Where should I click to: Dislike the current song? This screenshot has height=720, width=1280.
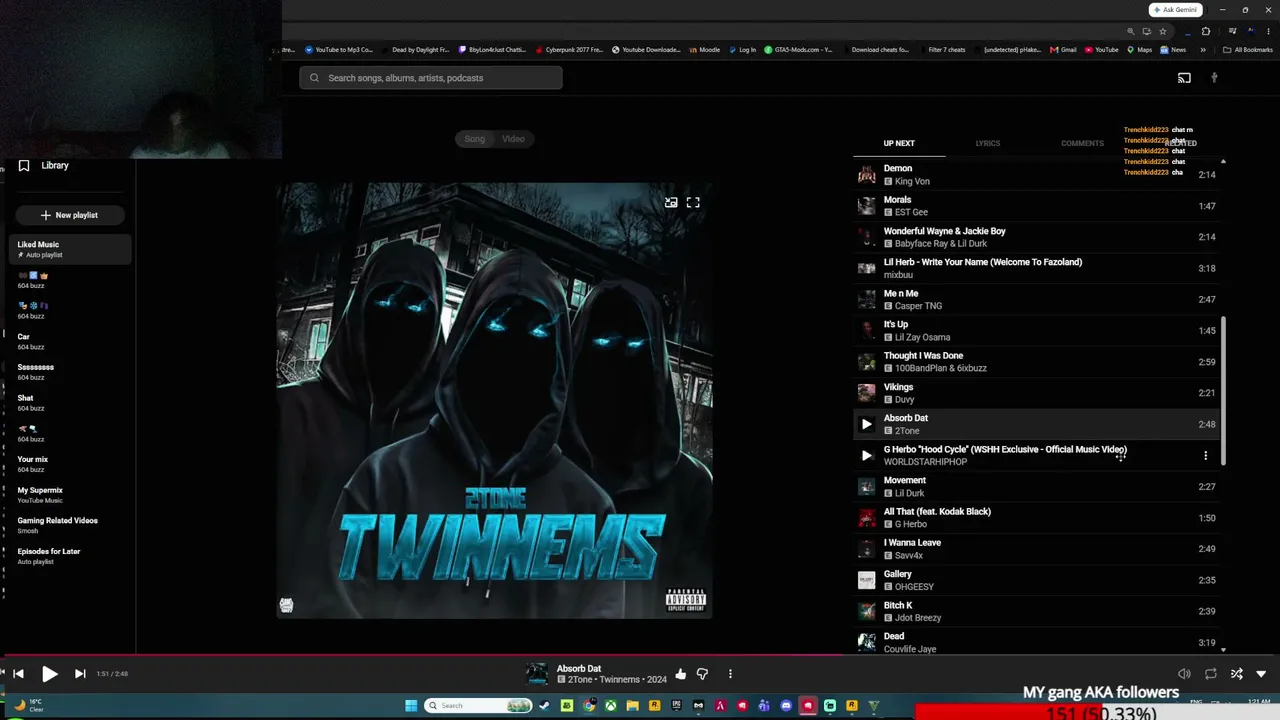pyautogui.click(x=702, y=674)
